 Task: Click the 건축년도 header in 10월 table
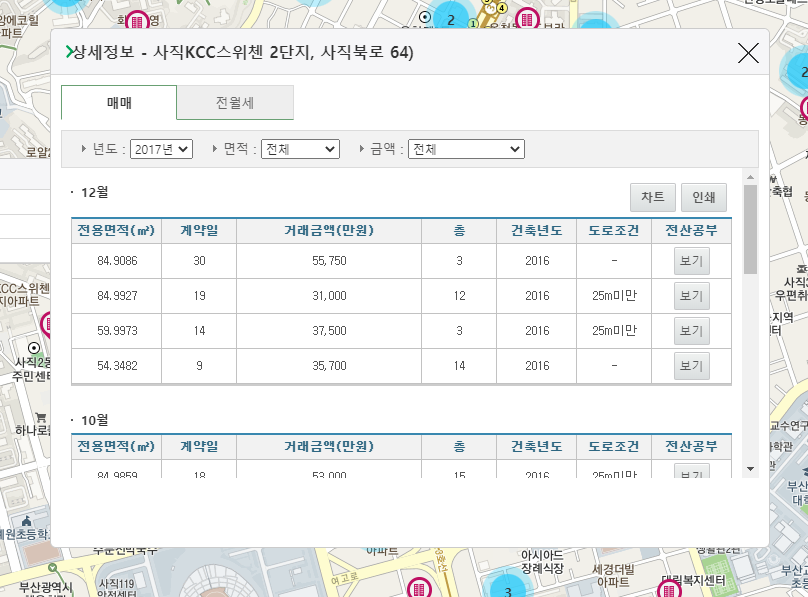click(x=536, y=446)
